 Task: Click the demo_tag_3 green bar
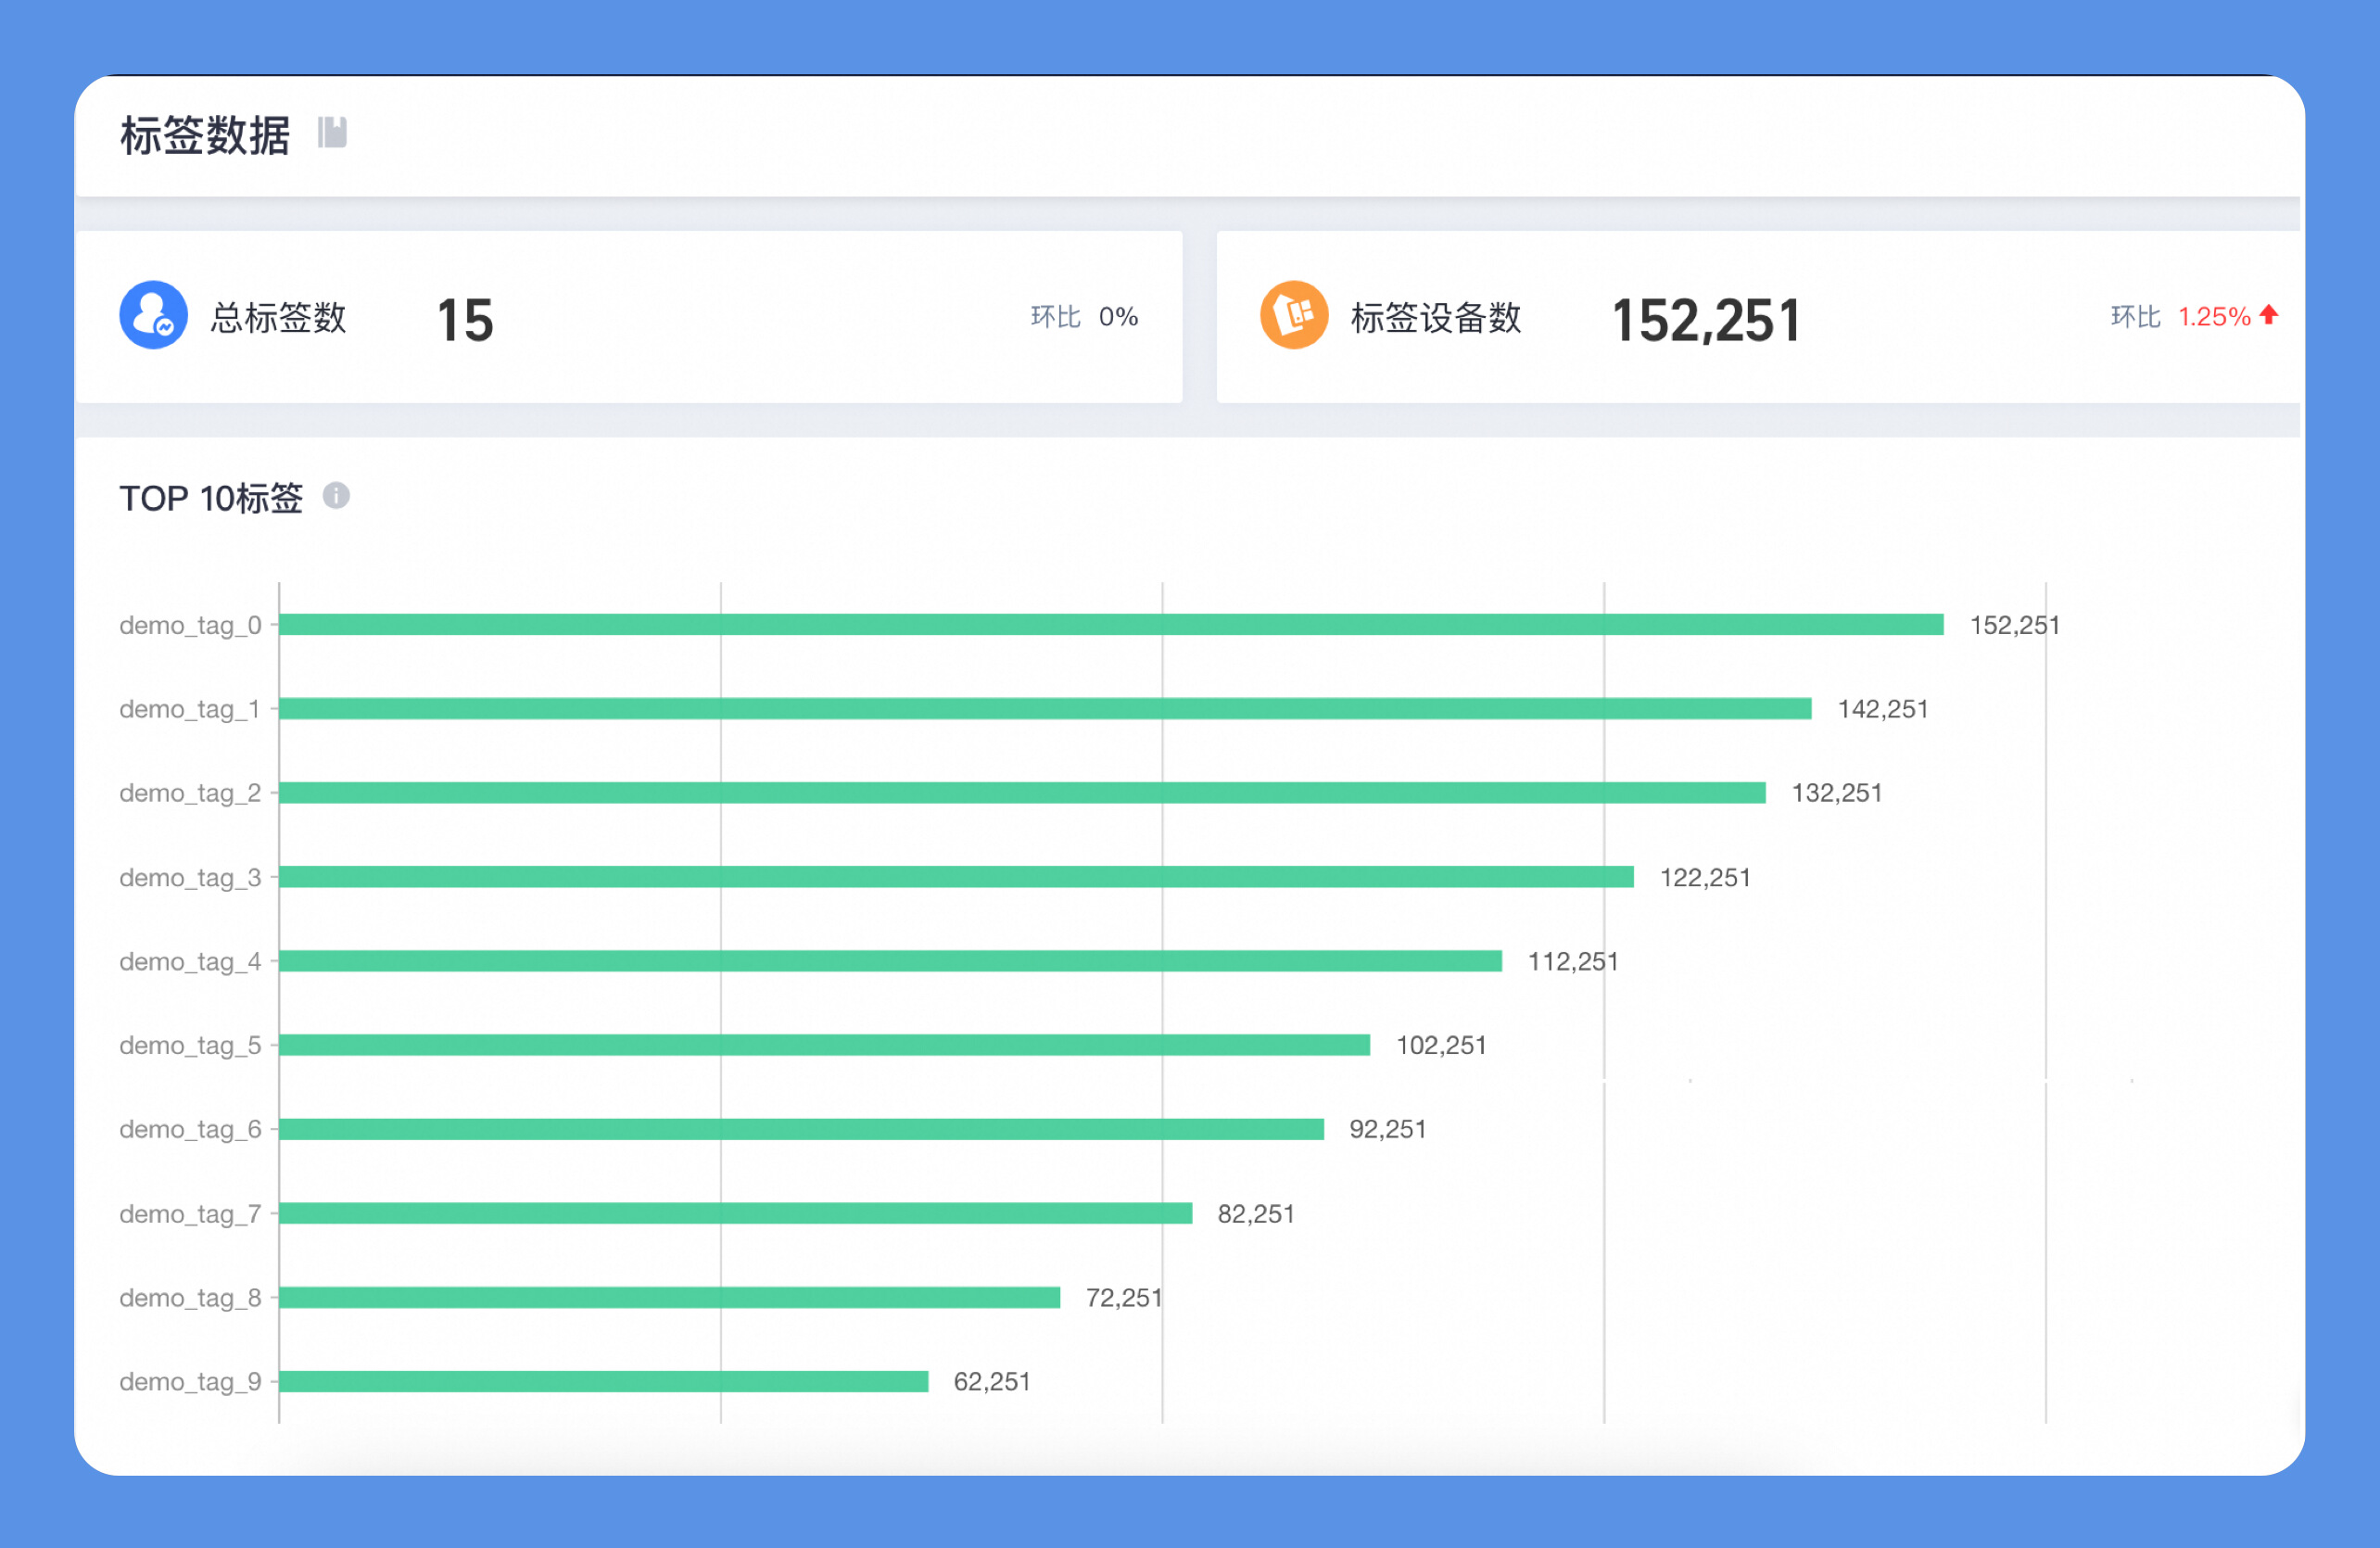point(956,877)
